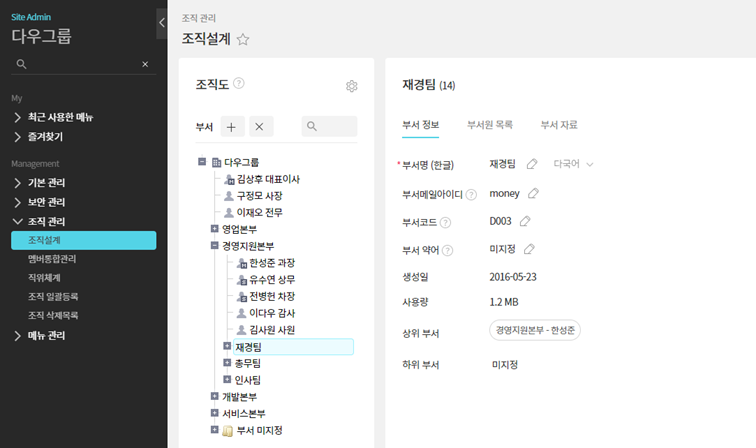Switch to the 부서 자료 tab
The width and height of the screenshot is (756, 448).
pyautogui.click(x=559, y=125)
